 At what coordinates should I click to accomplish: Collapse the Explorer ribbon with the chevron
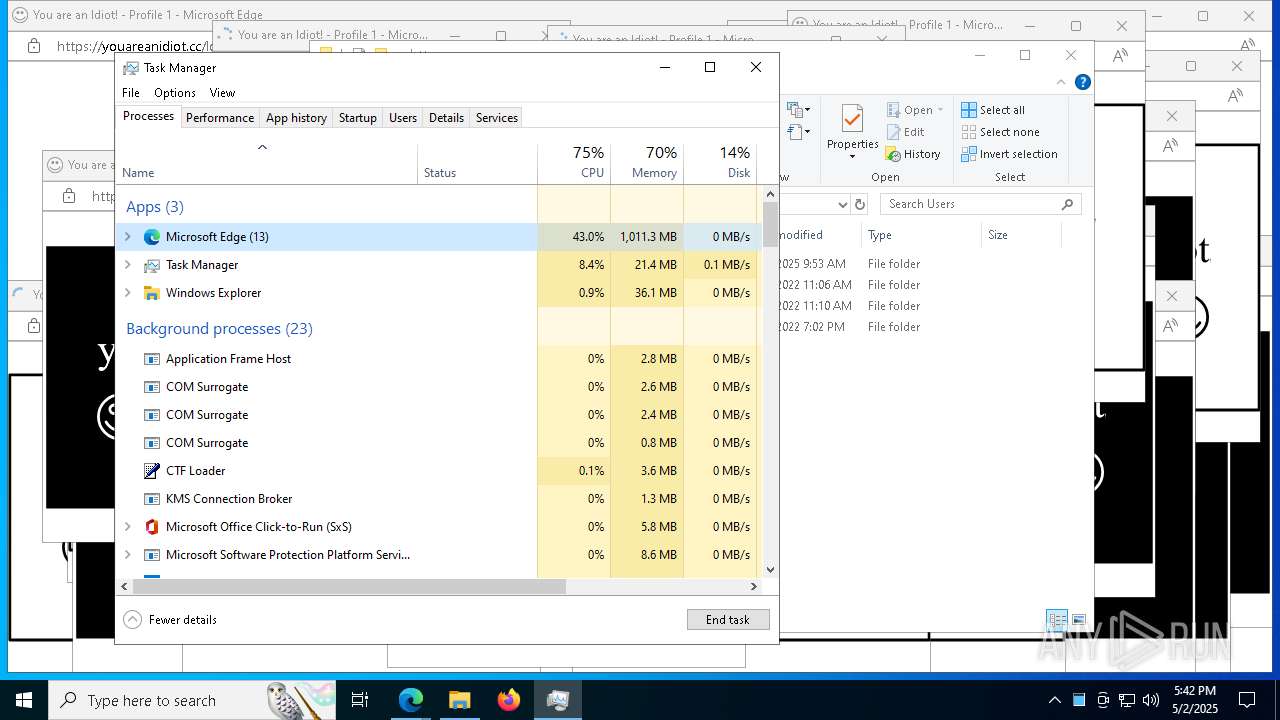(x=1061, y=82)
